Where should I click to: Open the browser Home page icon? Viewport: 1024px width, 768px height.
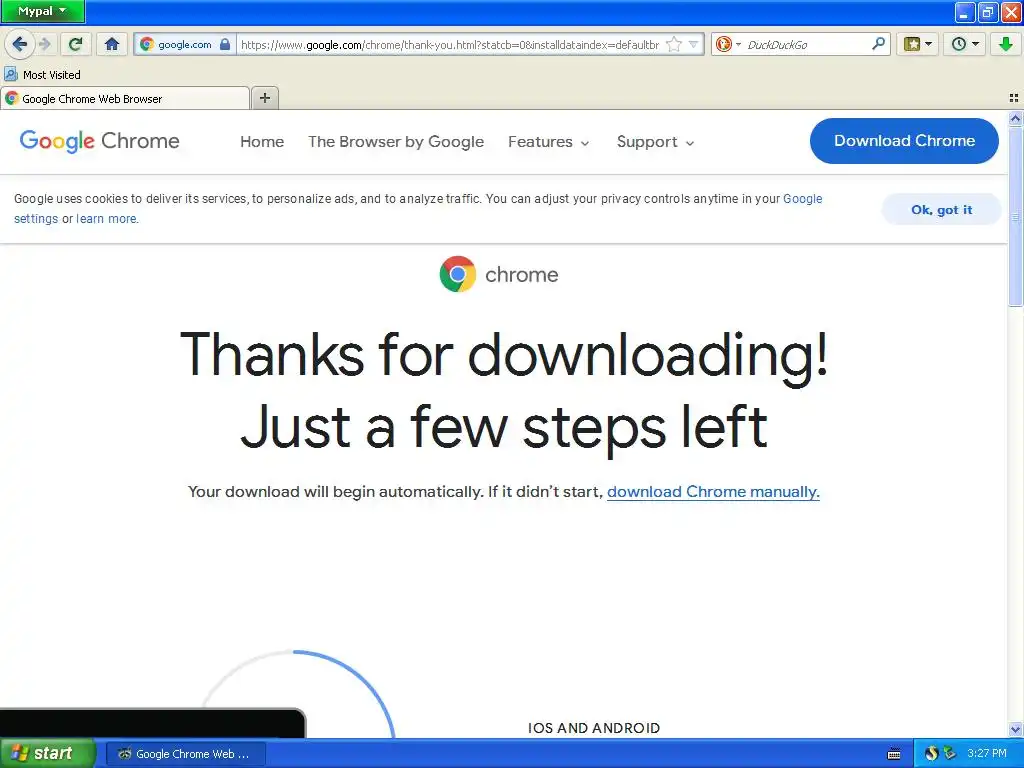[112, 44]
